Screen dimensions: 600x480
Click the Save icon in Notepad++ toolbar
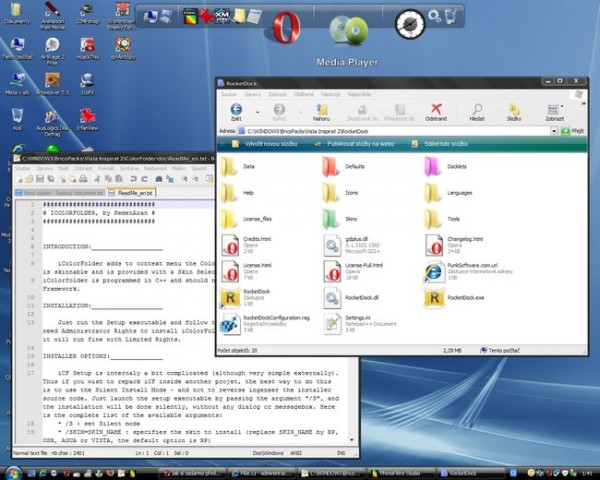[x=40, y=179]
